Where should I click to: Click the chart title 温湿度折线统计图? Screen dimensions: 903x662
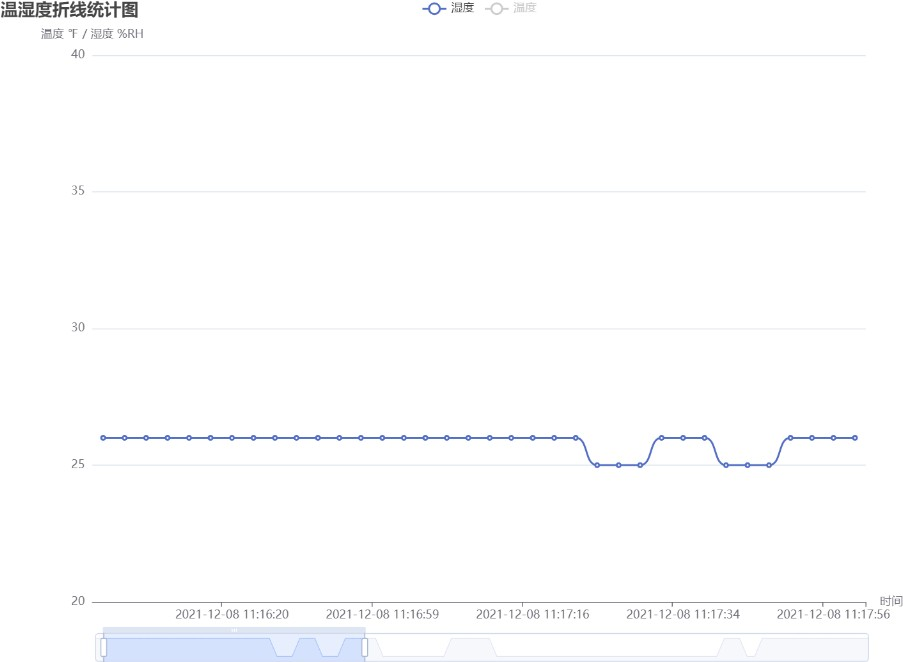pyautogui.click(x=69, y=10)
